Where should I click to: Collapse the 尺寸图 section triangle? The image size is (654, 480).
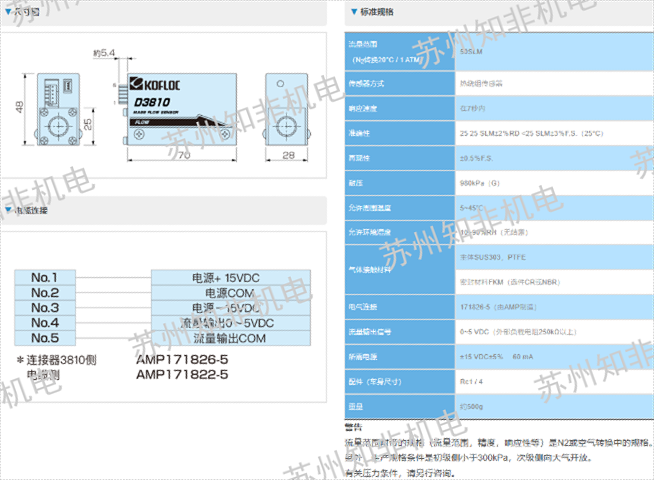[8, 11]
